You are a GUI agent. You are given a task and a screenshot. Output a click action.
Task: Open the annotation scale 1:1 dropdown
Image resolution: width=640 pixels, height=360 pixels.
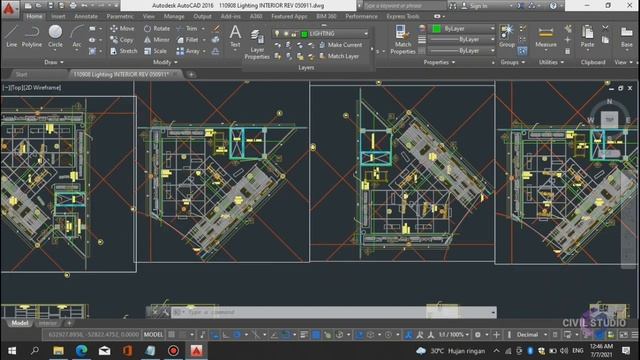453,335
